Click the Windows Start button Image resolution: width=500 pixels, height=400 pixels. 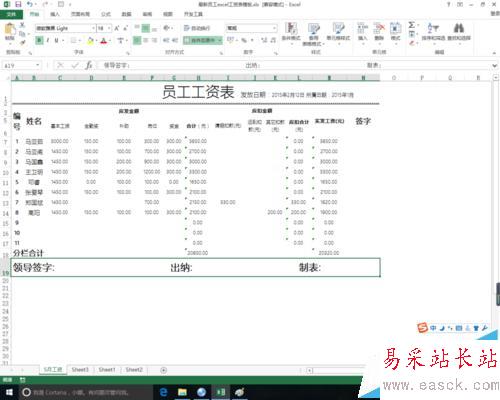pos(9,392)
